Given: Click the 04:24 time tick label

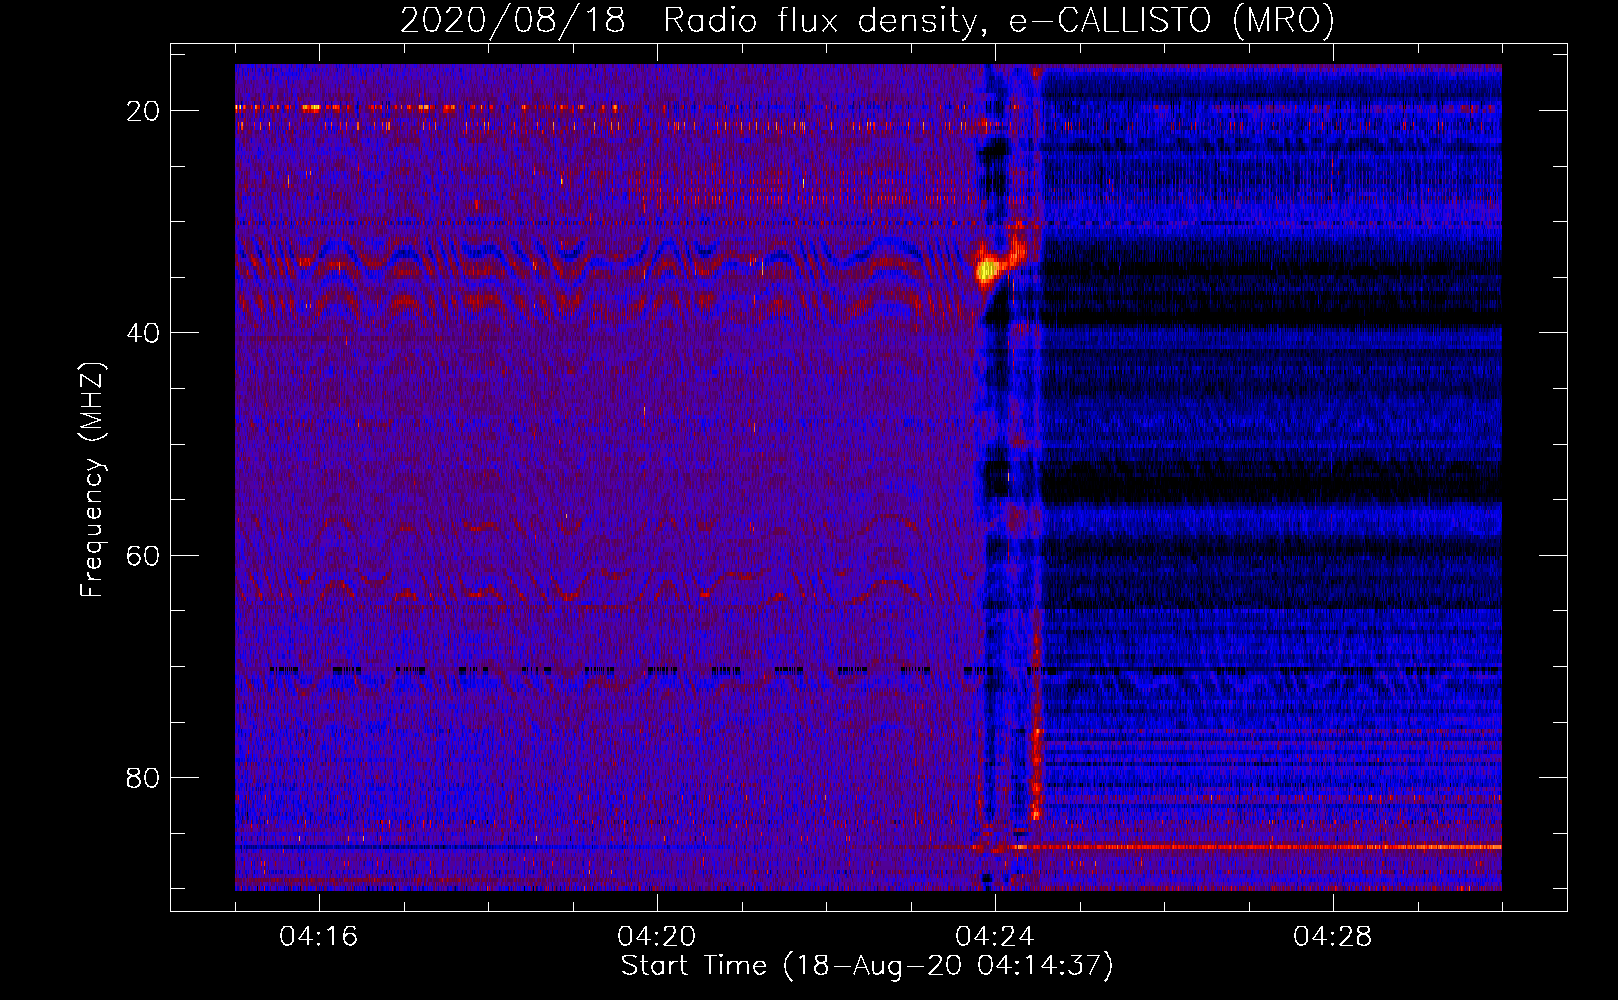Looking at the screenshot, I should [994, 937].
